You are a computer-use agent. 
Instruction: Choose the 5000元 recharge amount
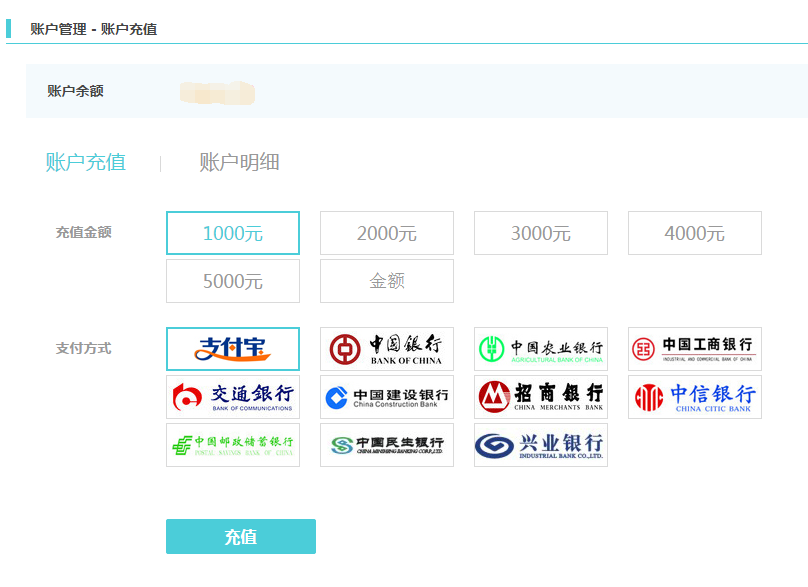coord(233,281)
